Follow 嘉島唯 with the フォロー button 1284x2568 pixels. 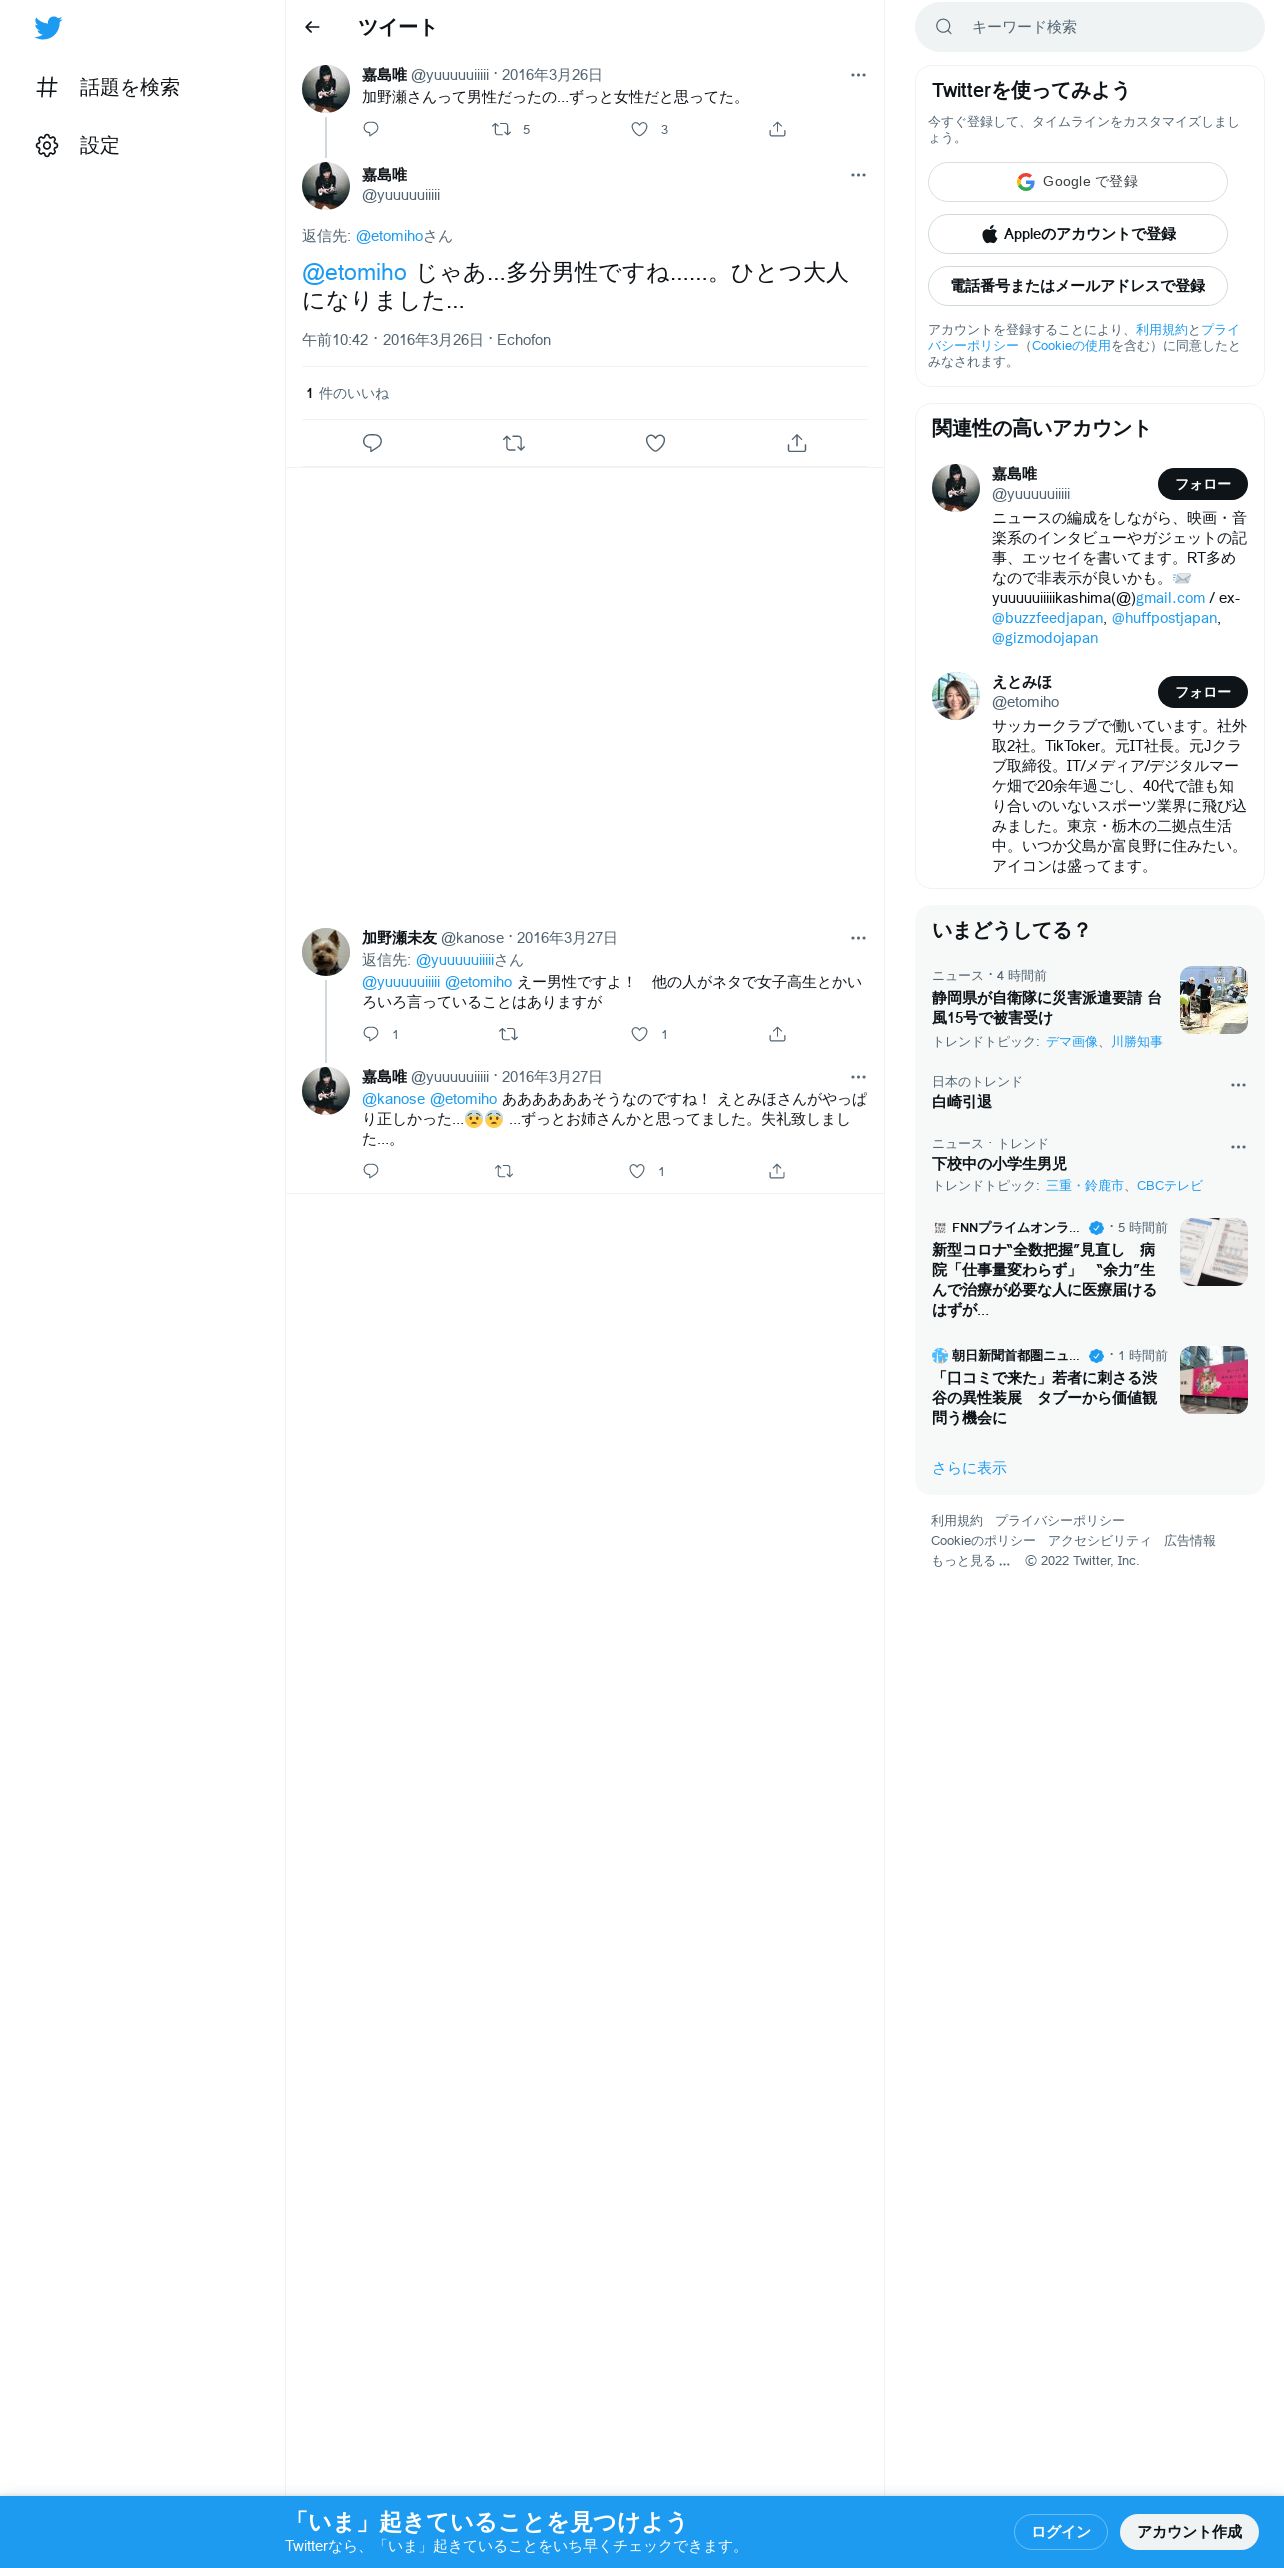tap(1203, 484)
